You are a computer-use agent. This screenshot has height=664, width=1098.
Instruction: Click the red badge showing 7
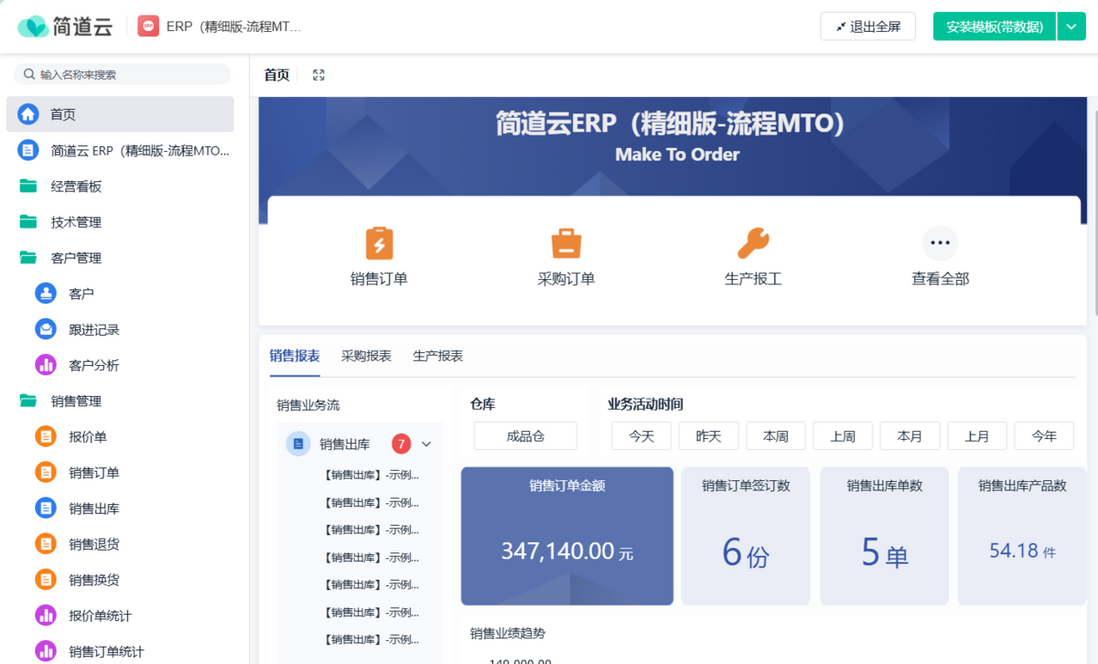401,443
